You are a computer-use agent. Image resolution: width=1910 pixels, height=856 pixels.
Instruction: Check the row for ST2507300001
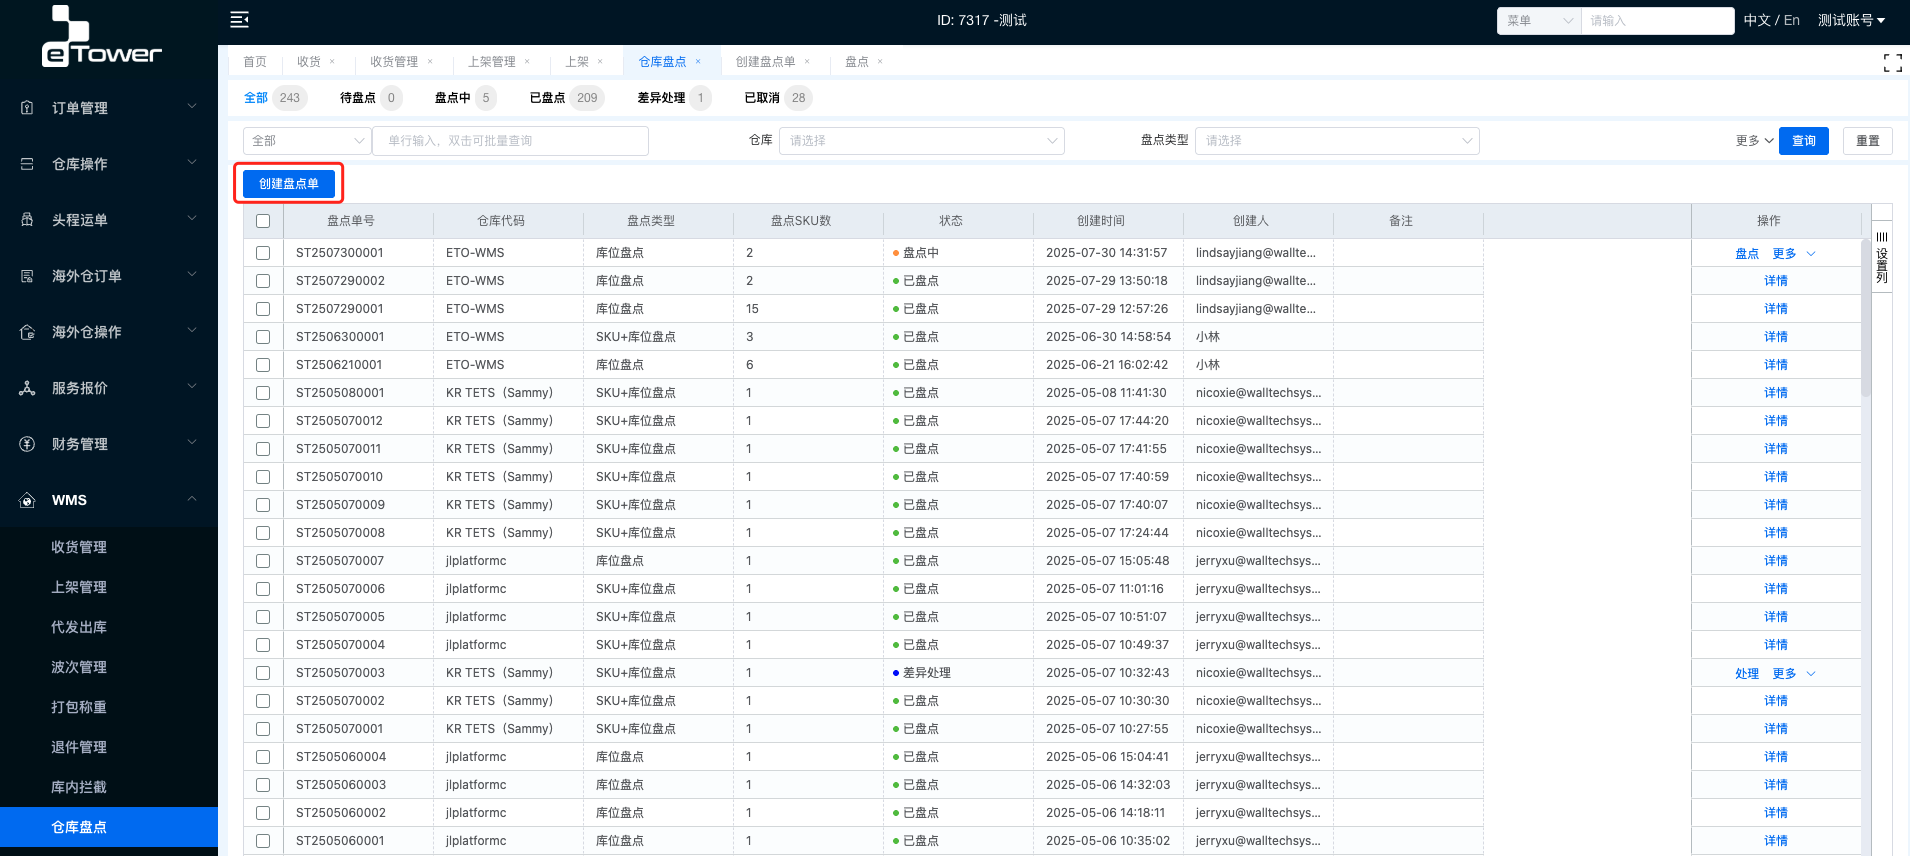click(x=263, y=253)
